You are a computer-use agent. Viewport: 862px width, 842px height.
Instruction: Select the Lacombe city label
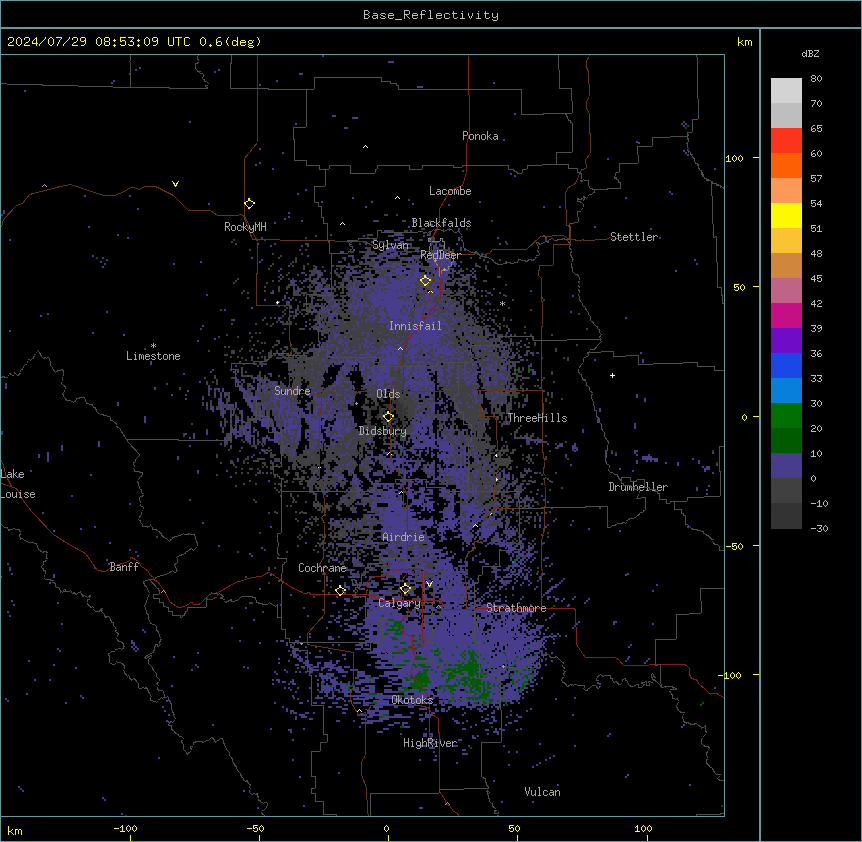pyautogui.click(x=450, y=191)
